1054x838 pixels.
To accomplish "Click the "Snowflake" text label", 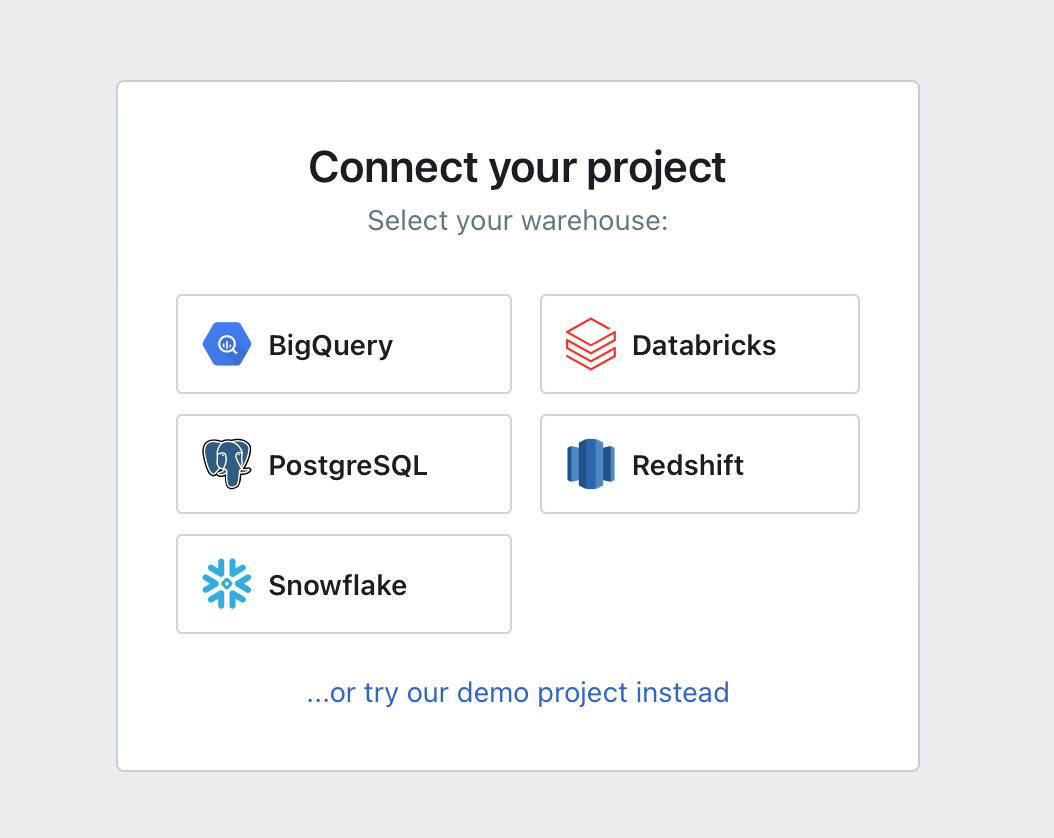I will (338, 586).
